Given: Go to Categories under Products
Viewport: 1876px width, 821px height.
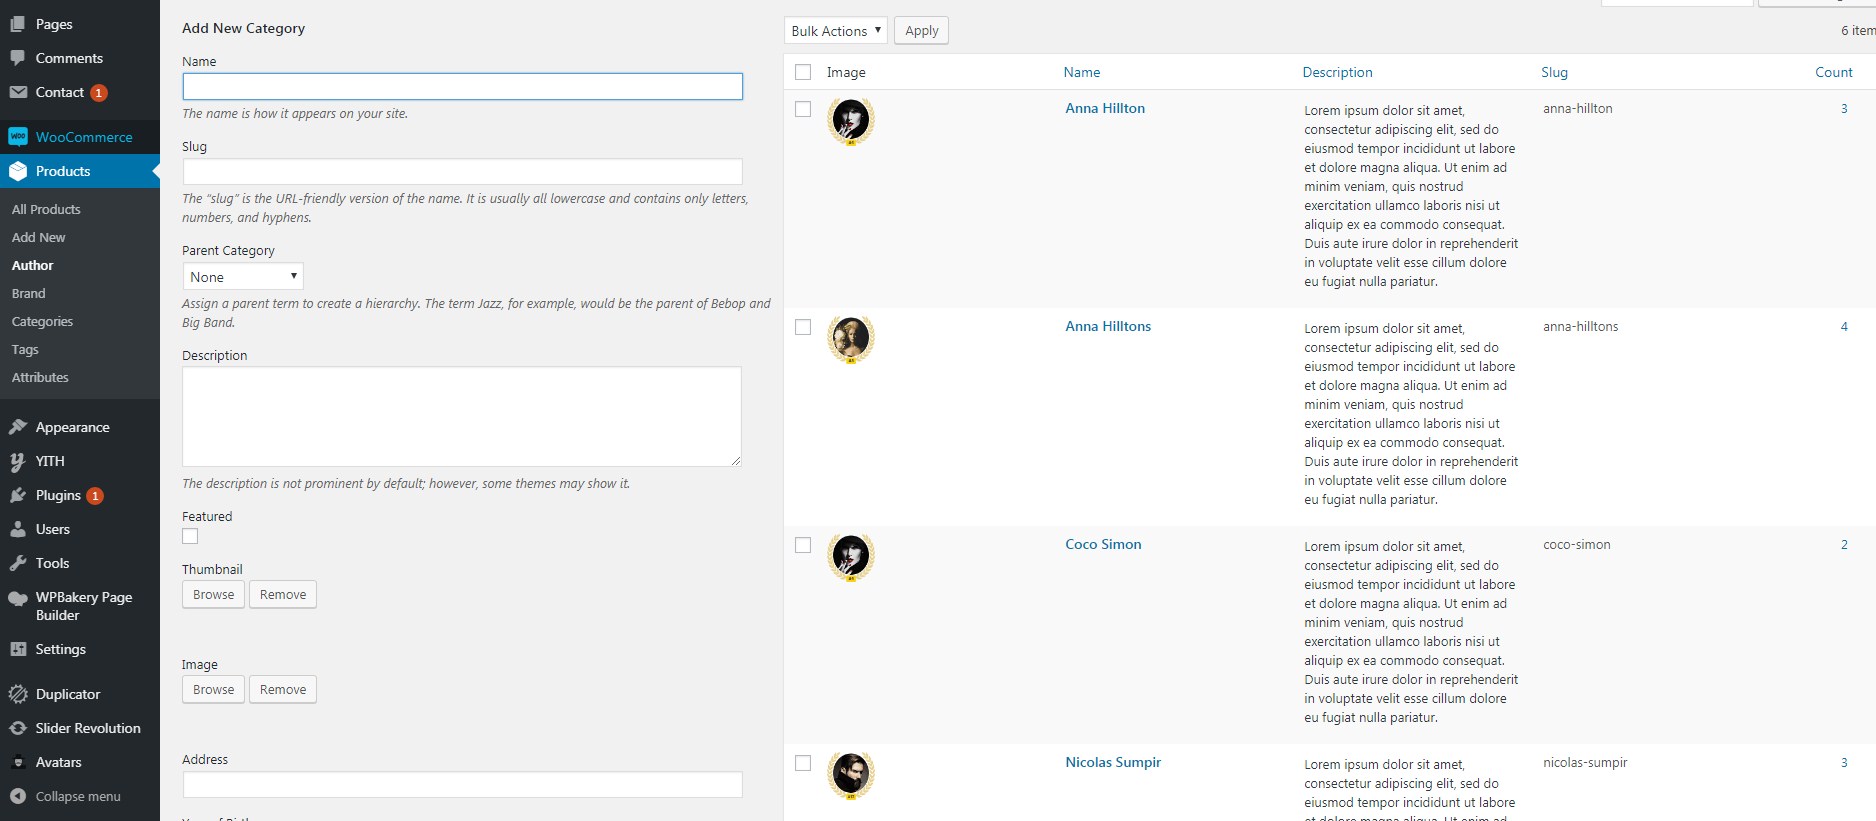Looking at the screenshot, I should (x=42, y=321).
